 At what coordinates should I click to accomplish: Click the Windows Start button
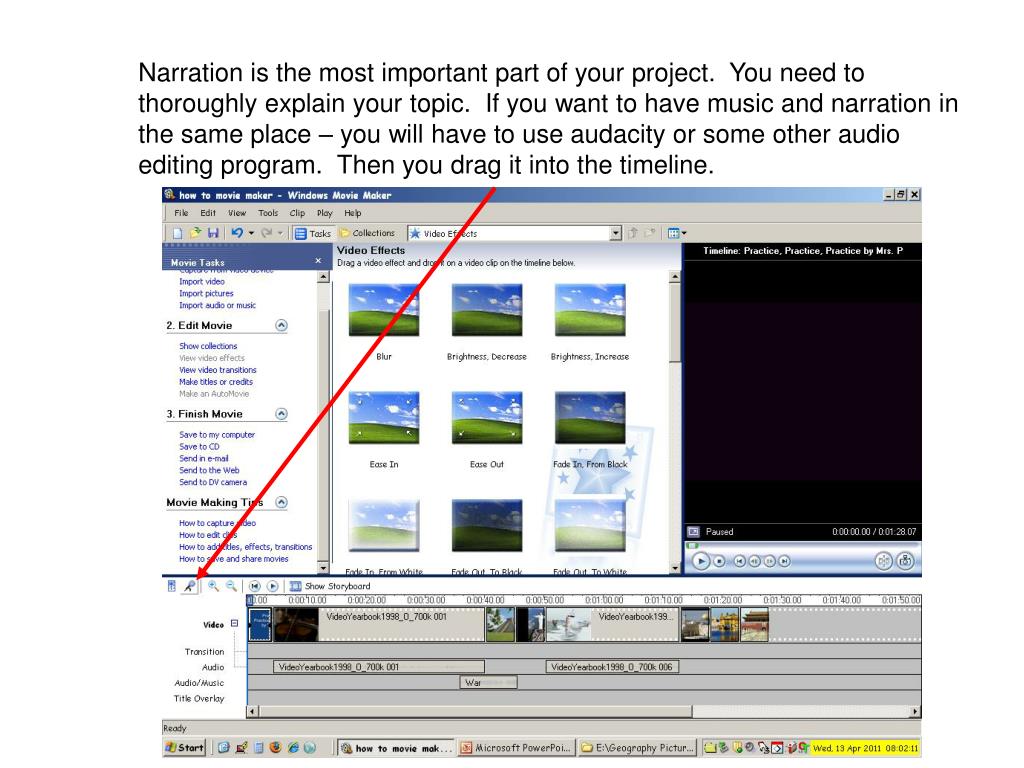[184, 748]
